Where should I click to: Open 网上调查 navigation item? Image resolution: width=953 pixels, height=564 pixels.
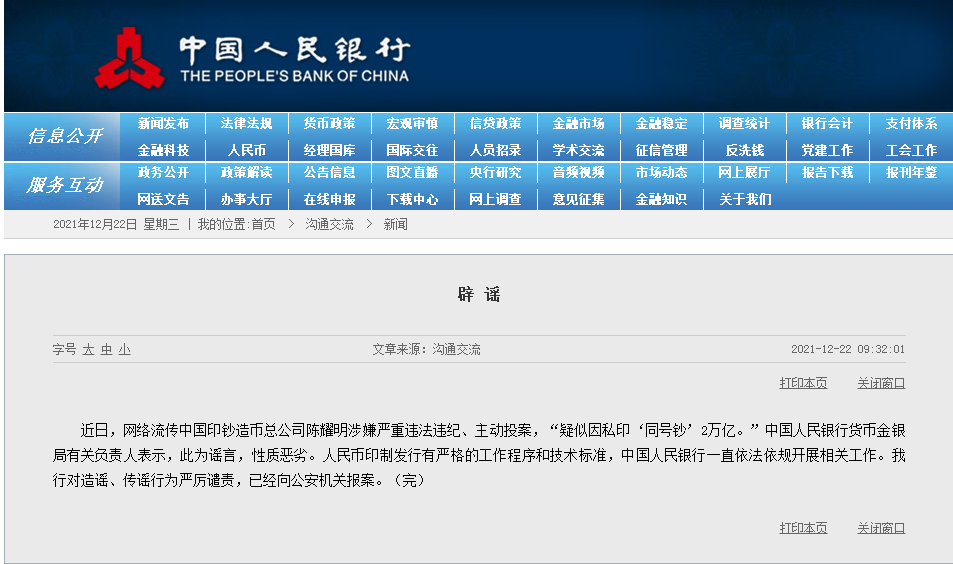tap(495, 199)
